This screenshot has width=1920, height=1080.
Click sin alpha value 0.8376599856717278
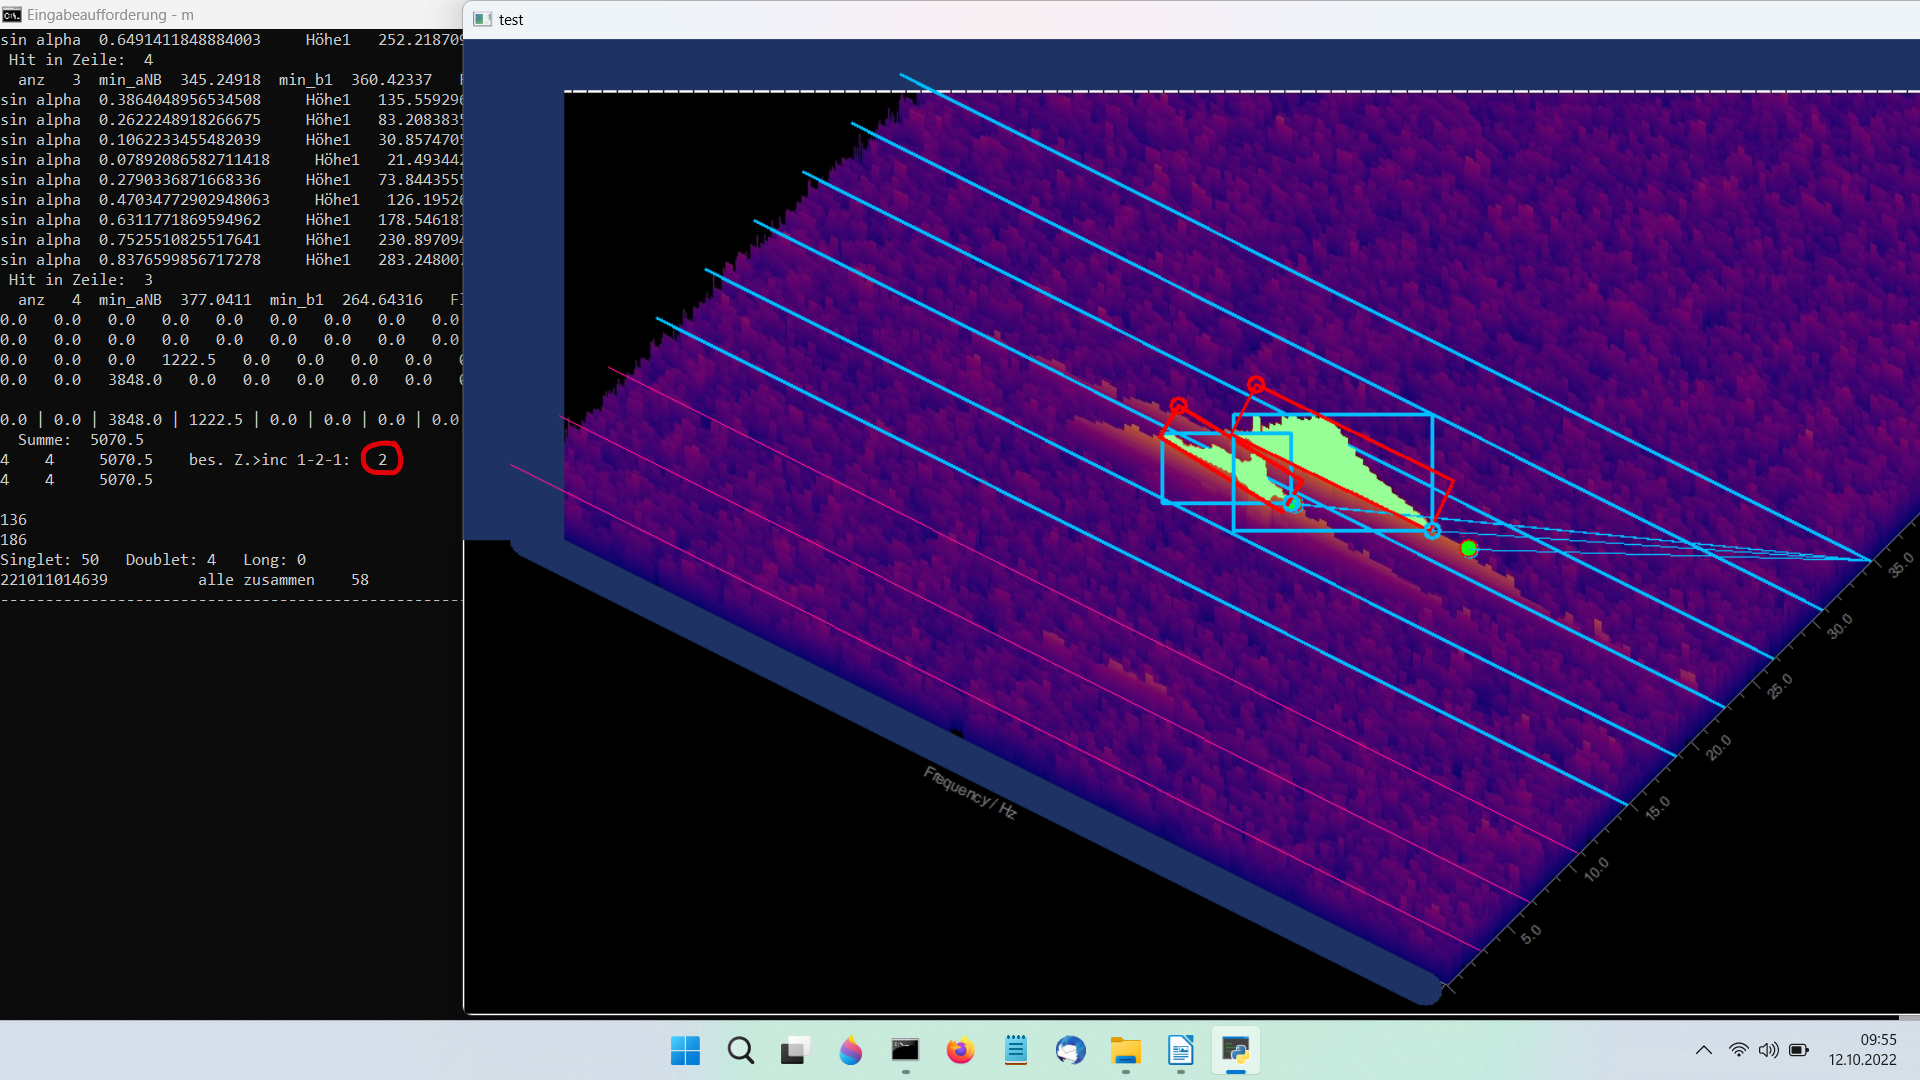click(180, 260)
